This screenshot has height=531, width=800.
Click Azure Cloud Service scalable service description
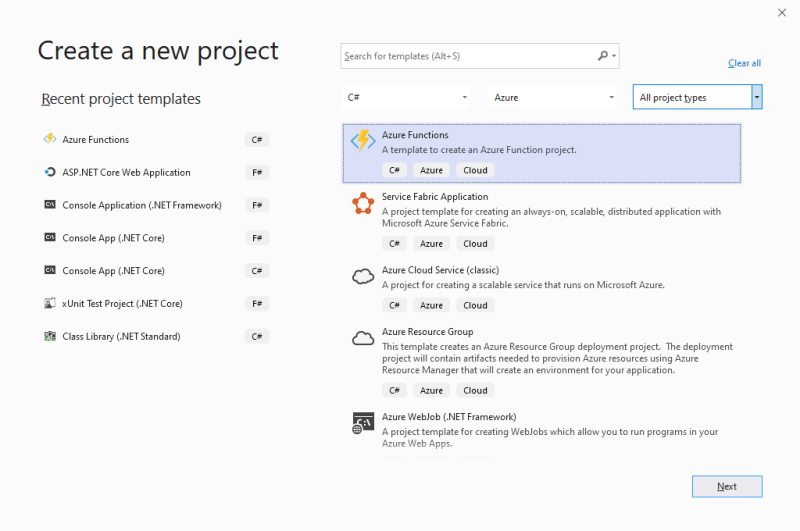[523, 285]
